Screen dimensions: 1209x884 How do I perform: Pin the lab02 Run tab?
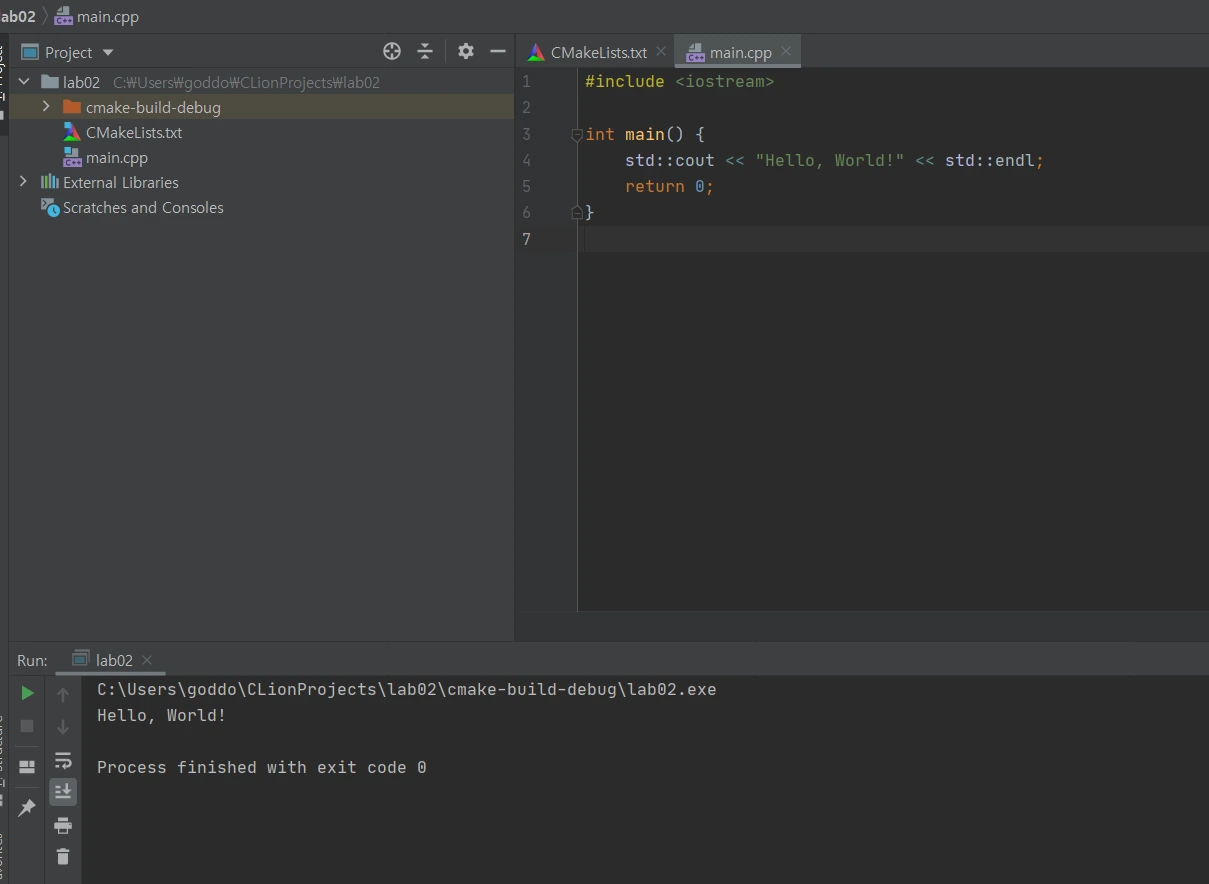(x=27, y=807)
